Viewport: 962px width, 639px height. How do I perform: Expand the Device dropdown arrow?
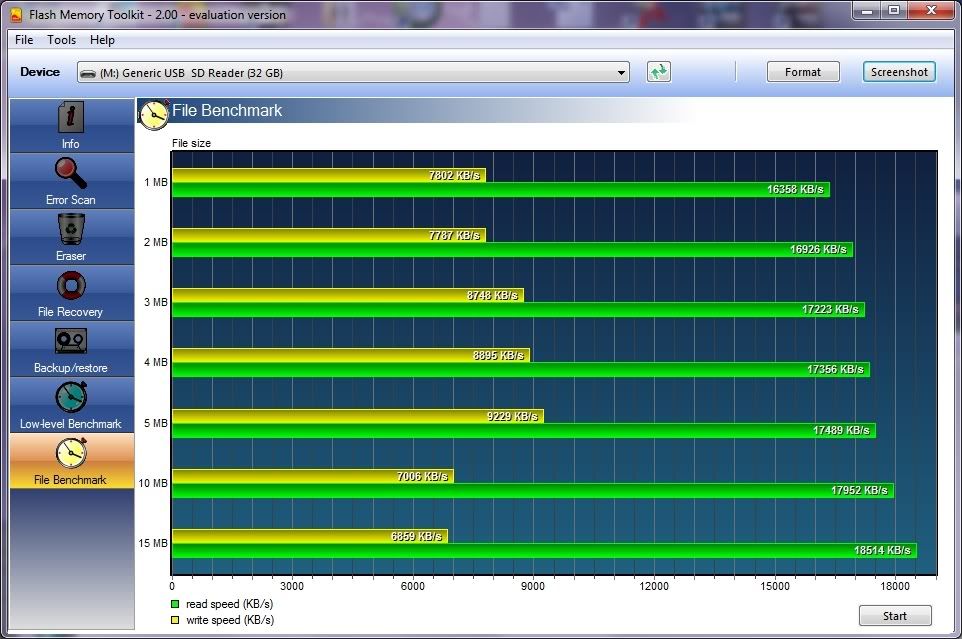621,73
